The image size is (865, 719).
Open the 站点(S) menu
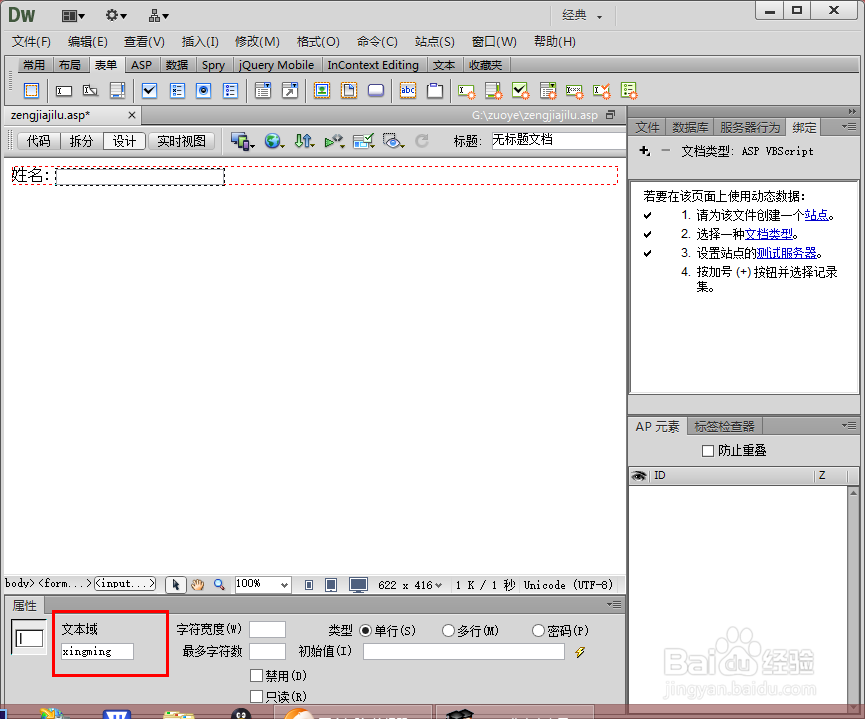tap(435, 42)
